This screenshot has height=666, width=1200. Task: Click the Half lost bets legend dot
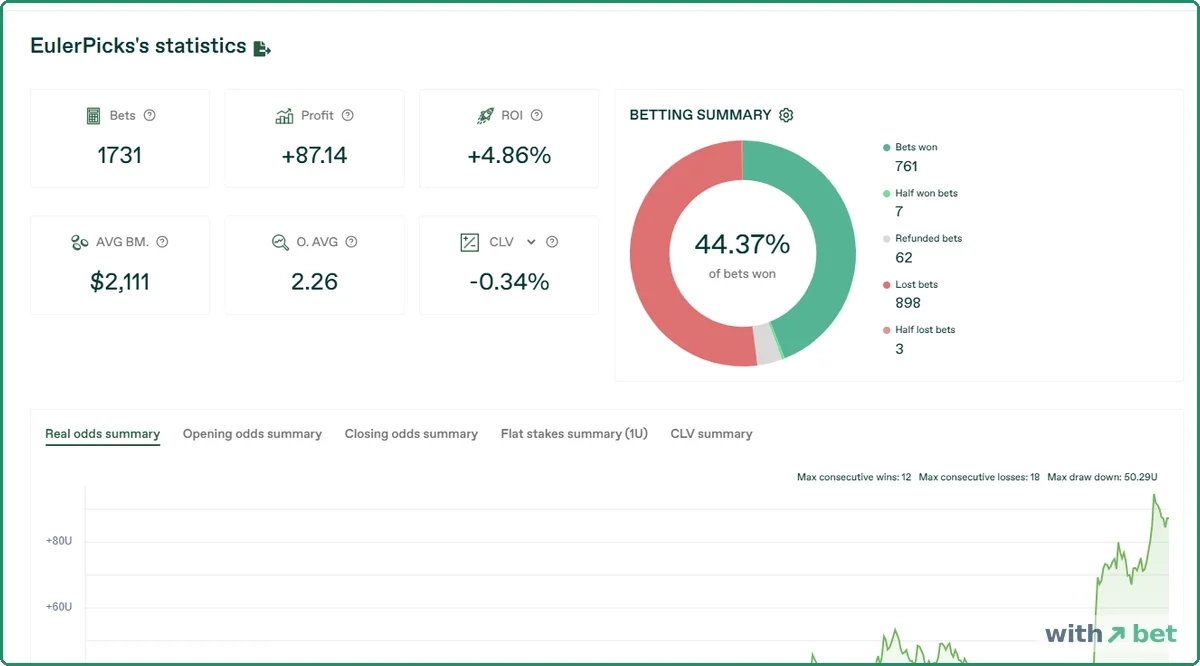[886, 330]
